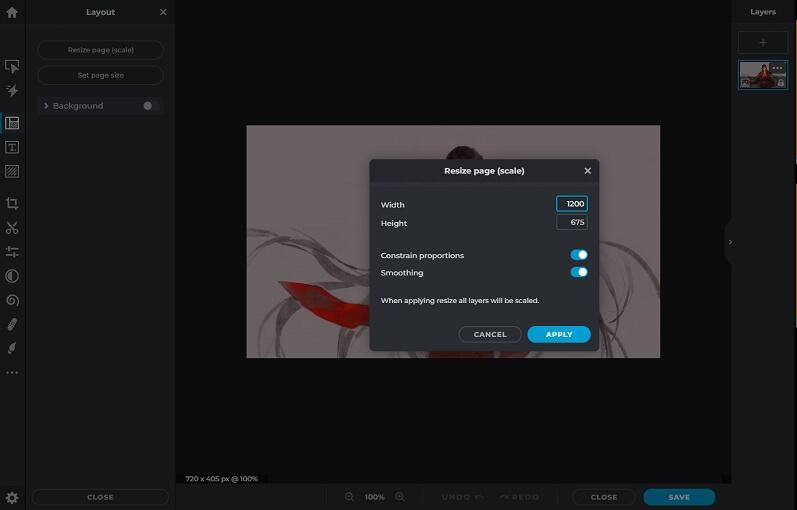
Task: Select the Cutout scissors tool
Action: click(x=12, y=228)
